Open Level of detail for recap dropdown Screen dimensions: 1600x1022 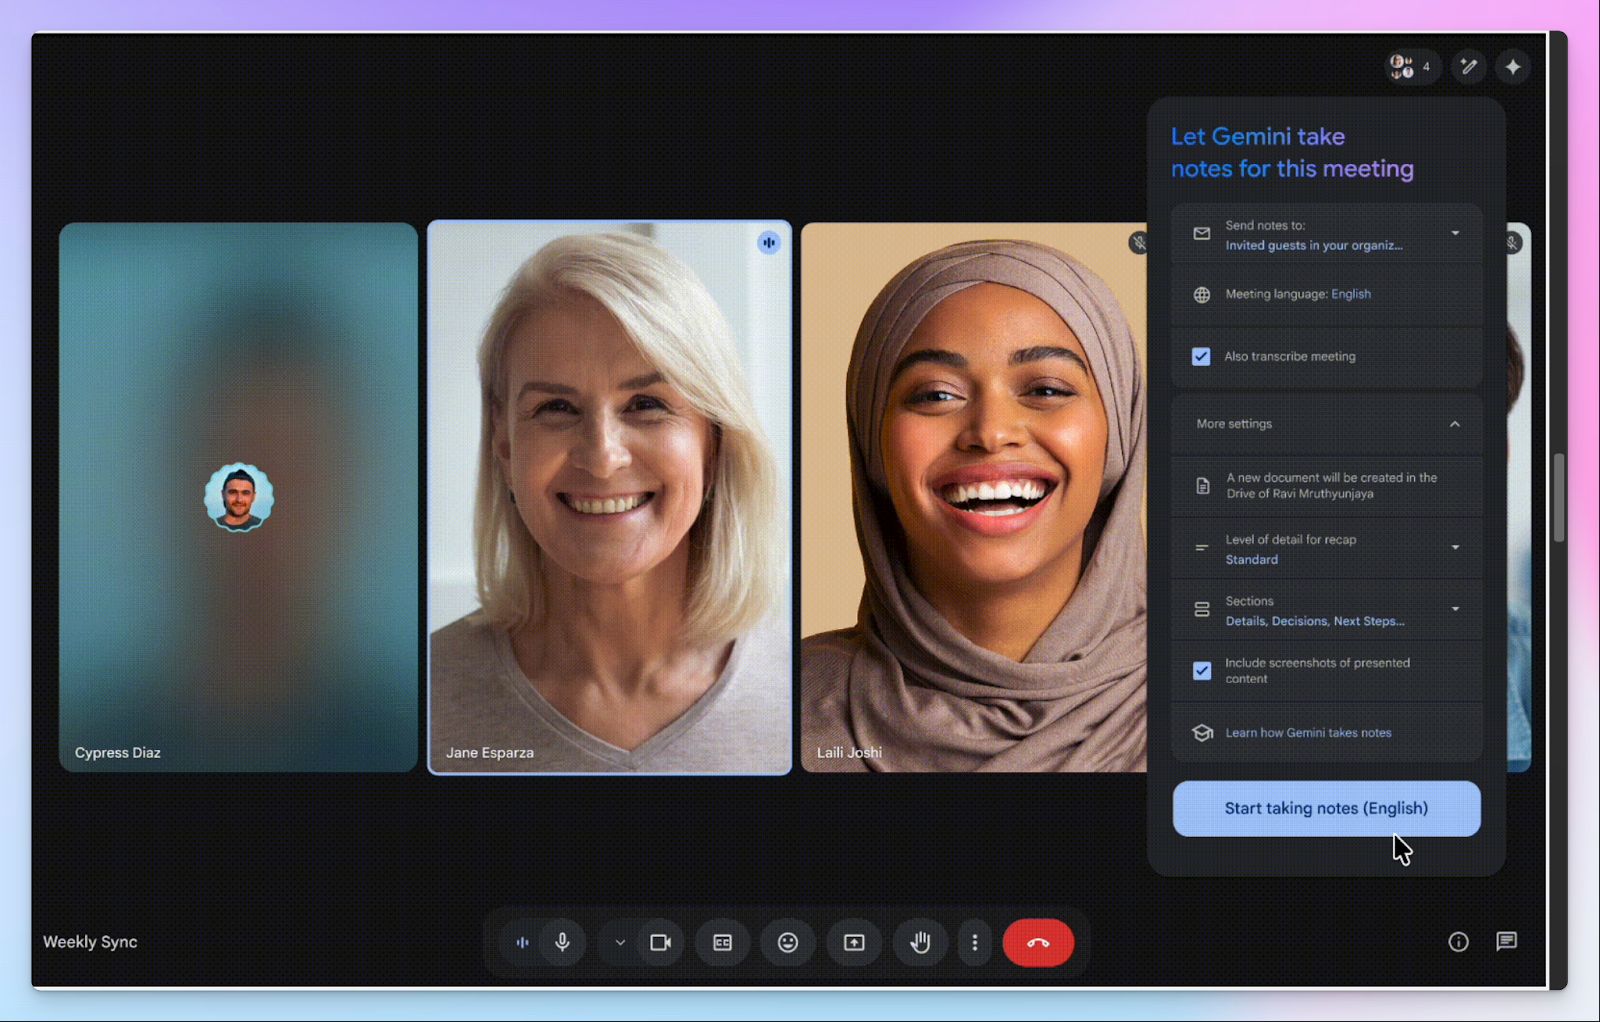[x=1454, y=548]
